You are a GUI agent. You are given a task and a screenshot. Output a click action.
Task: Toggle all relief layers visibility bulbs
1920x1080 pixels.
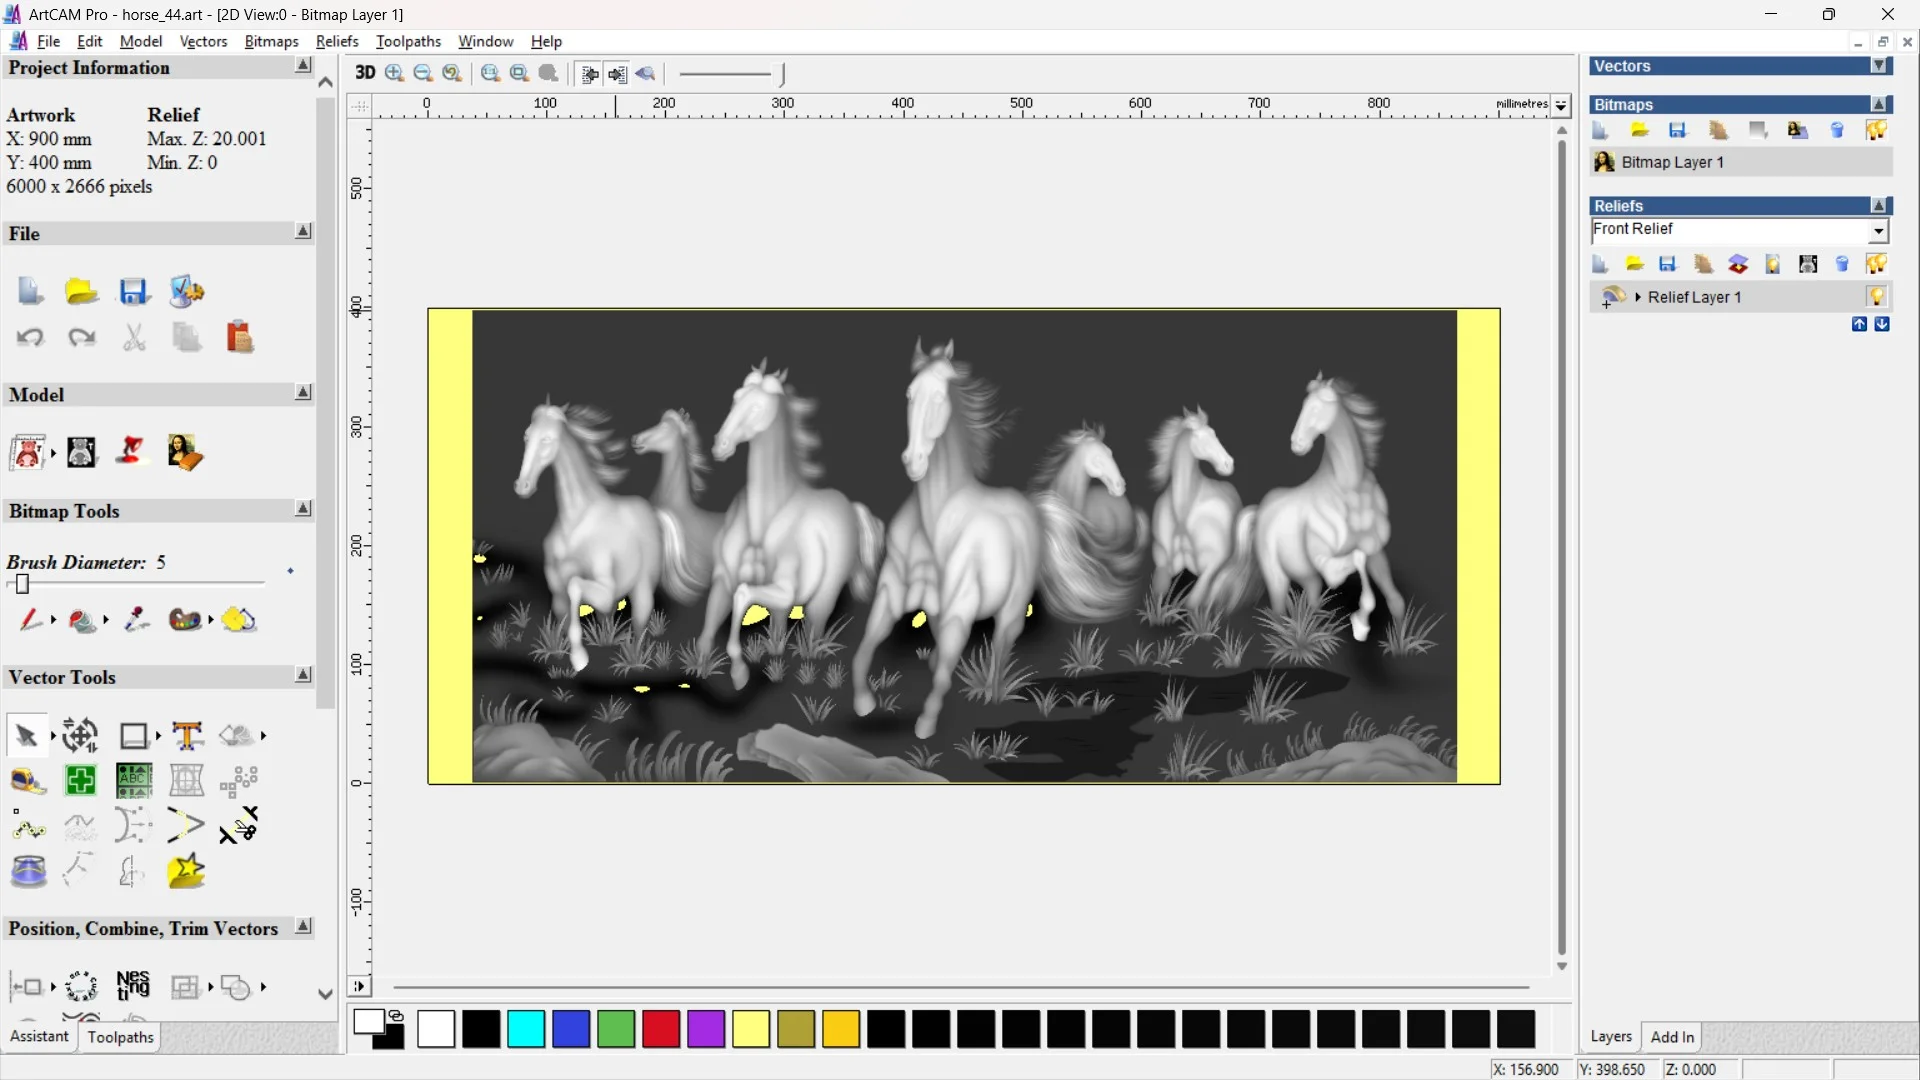1877,263
